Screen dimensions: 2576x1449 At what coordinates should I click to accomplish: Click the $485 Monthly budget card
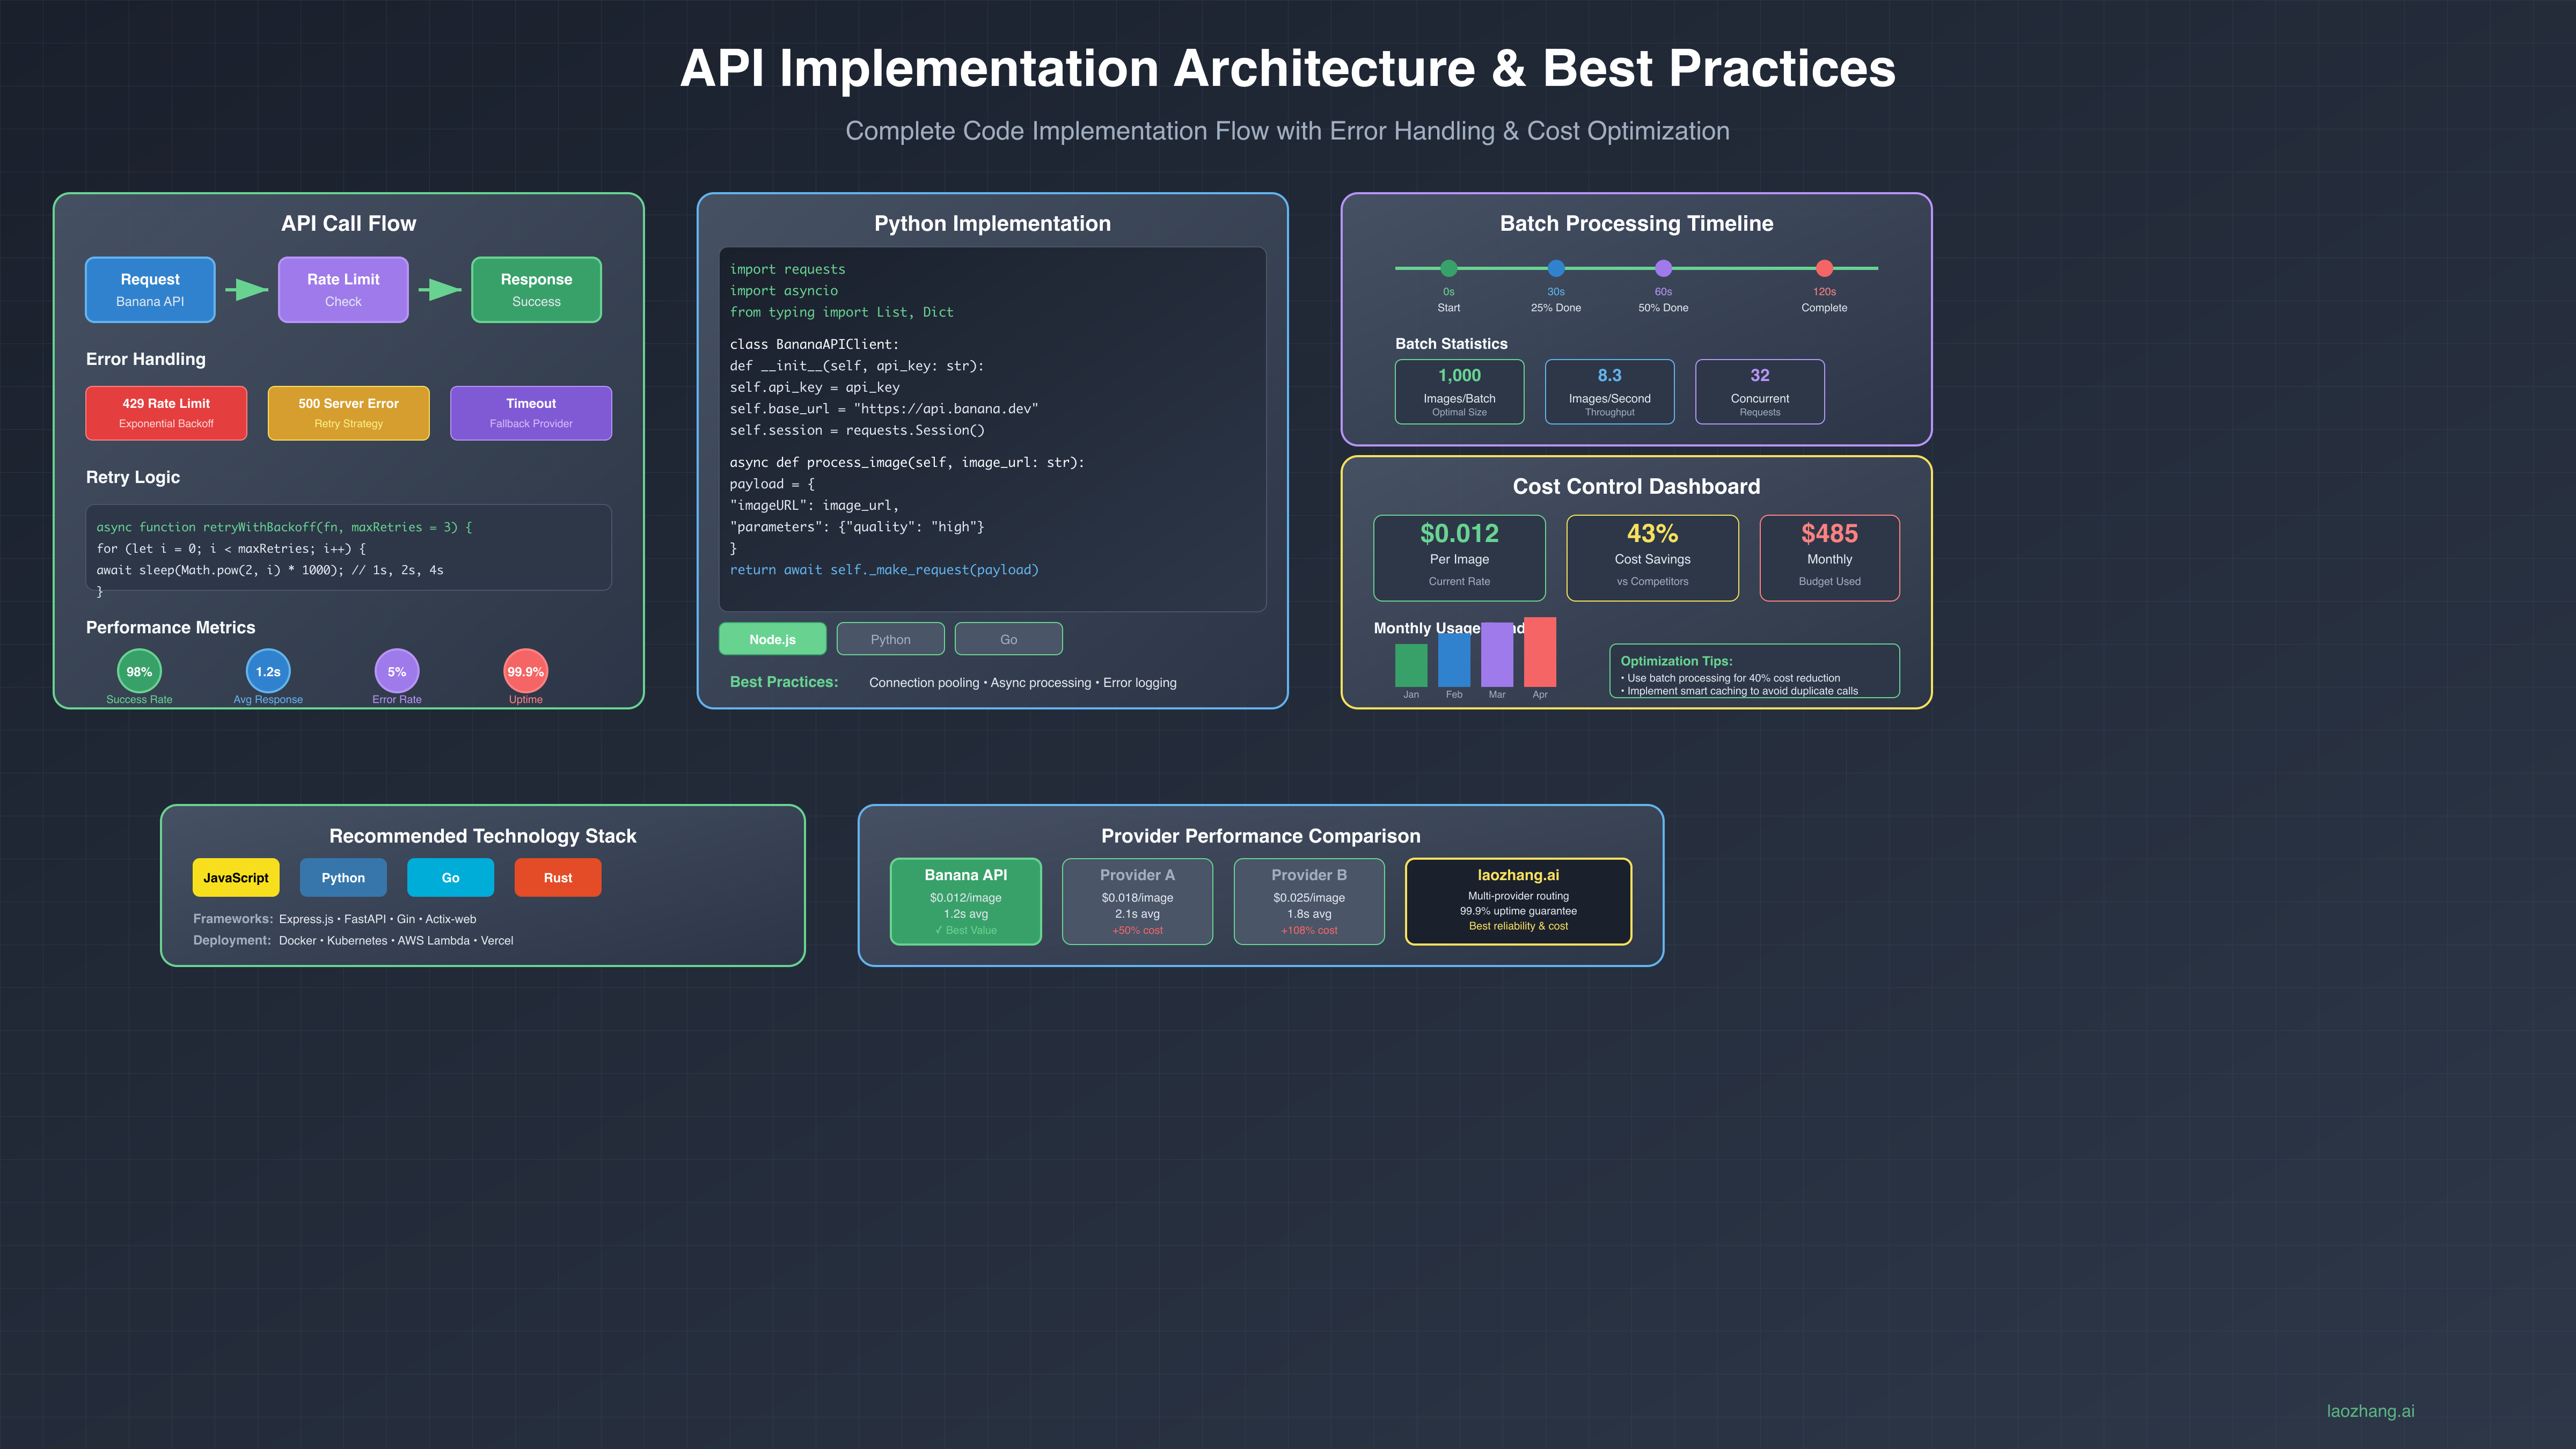coord(1829,558)
